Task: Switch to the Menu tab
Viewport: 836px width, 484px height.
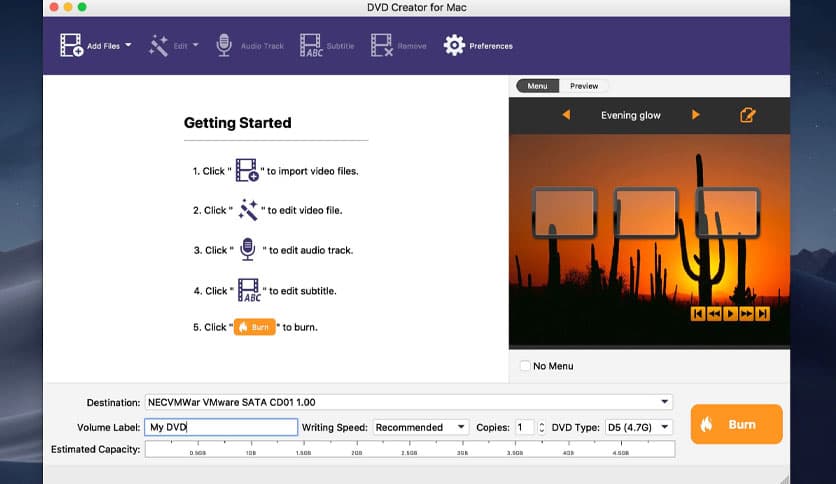Action: click(x=537, y=86)
